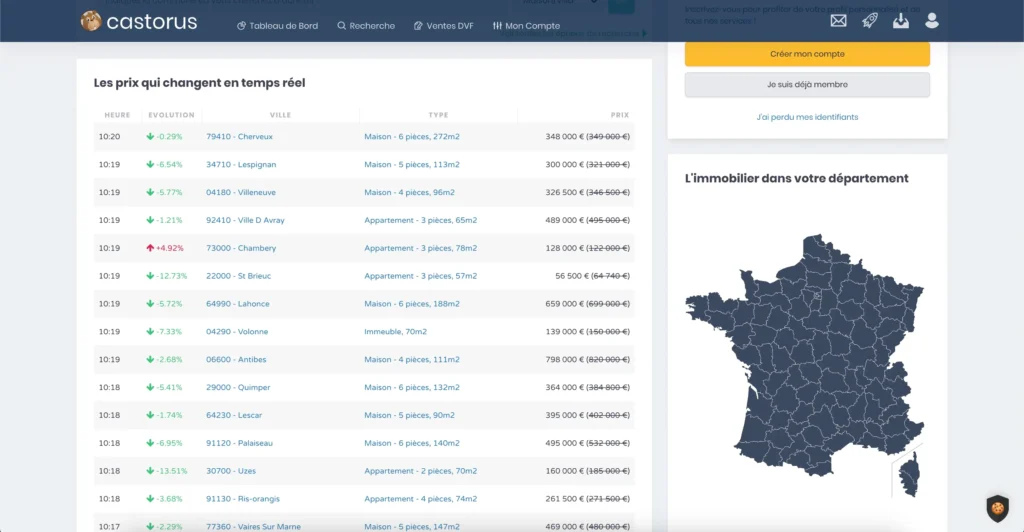Expand the Mon Compte menu
Viewport: 1024px width, 532px height.
click(526, 26)
